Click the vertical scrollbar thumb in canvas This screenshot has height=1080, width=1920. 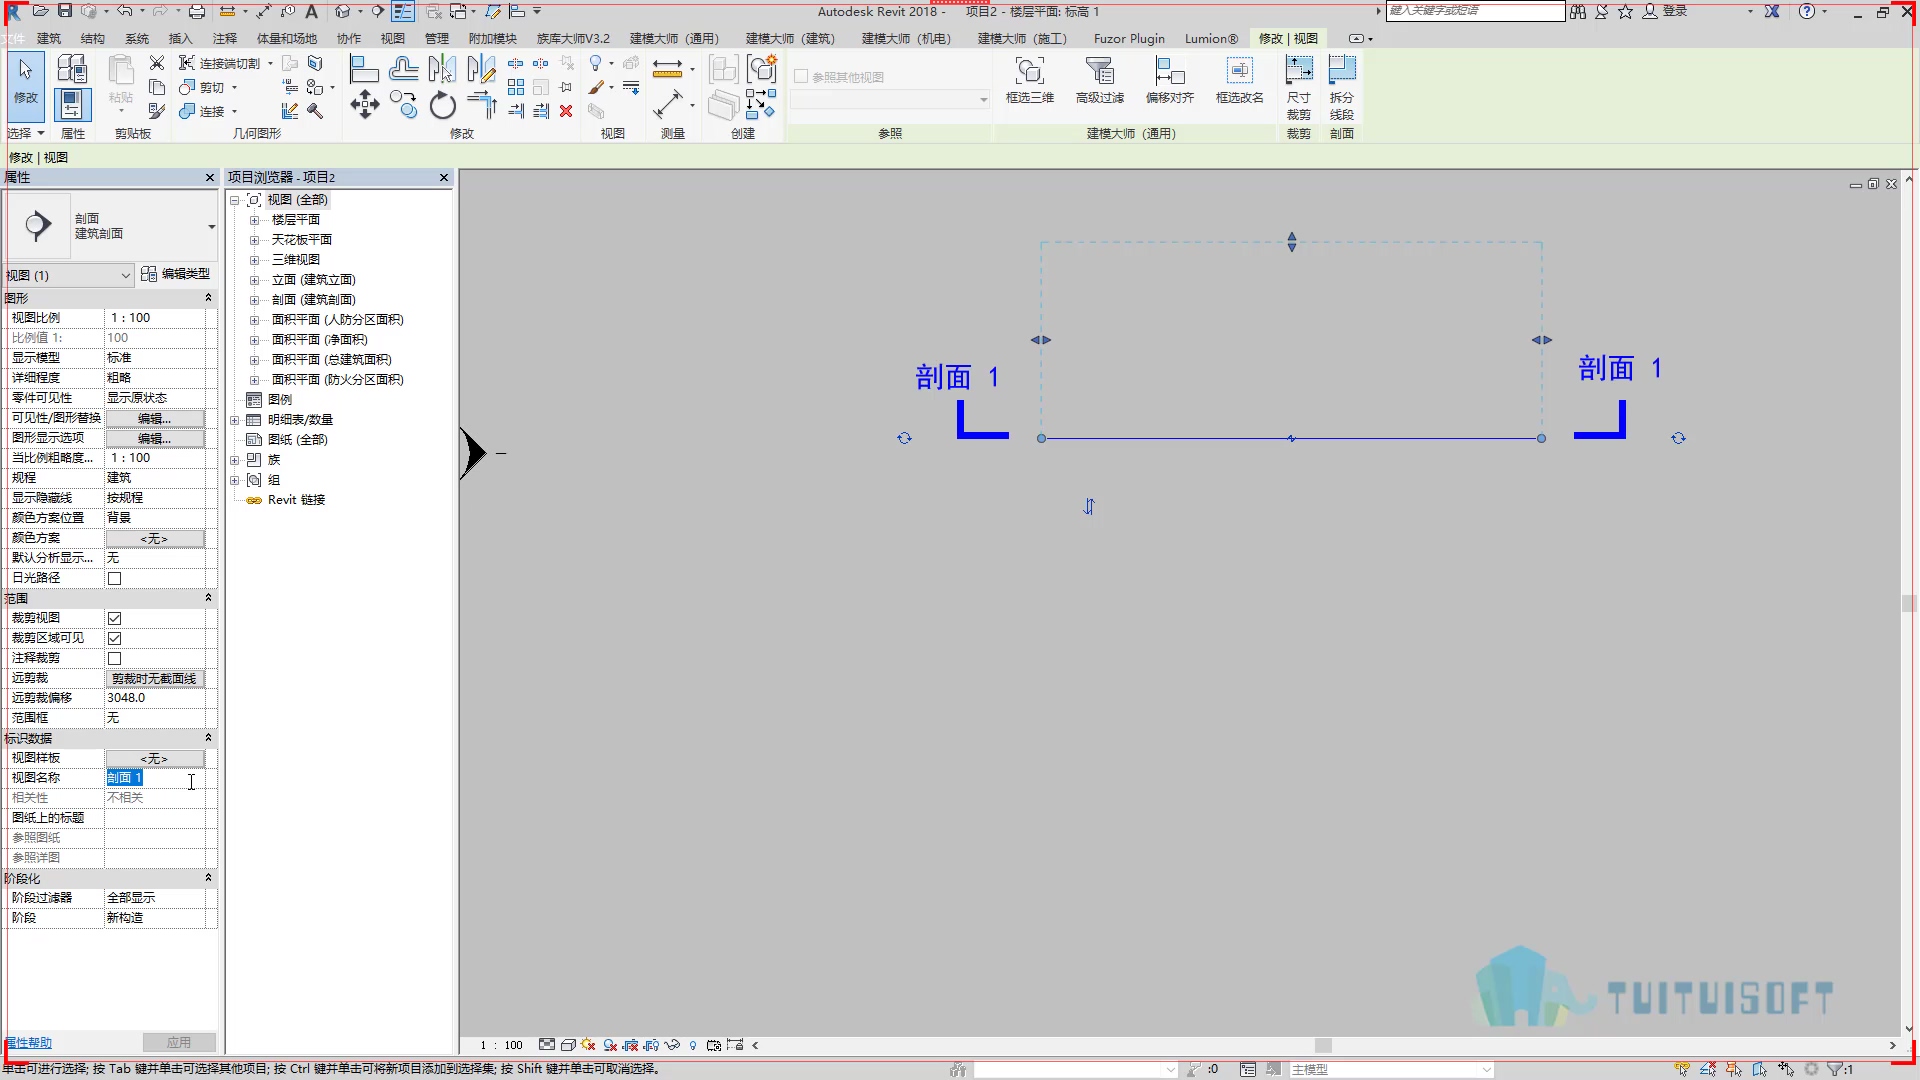click(1909, 603)
